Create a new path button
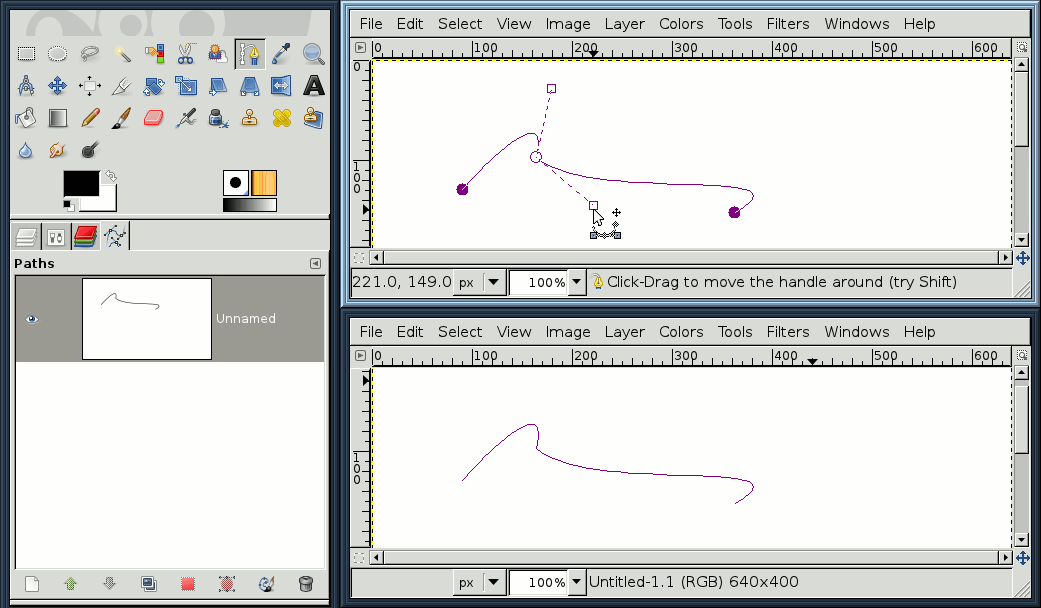The height and width of the screenshot is (608, 1041). click(32, 584)
